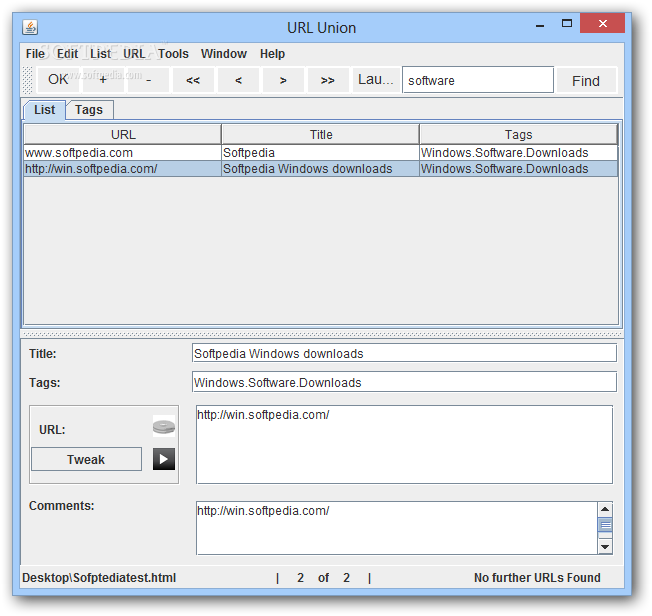Image resolution: width=652 pixels, height=616 pixels.
Task: Go to the next entry with >
Action: point(283,79)
